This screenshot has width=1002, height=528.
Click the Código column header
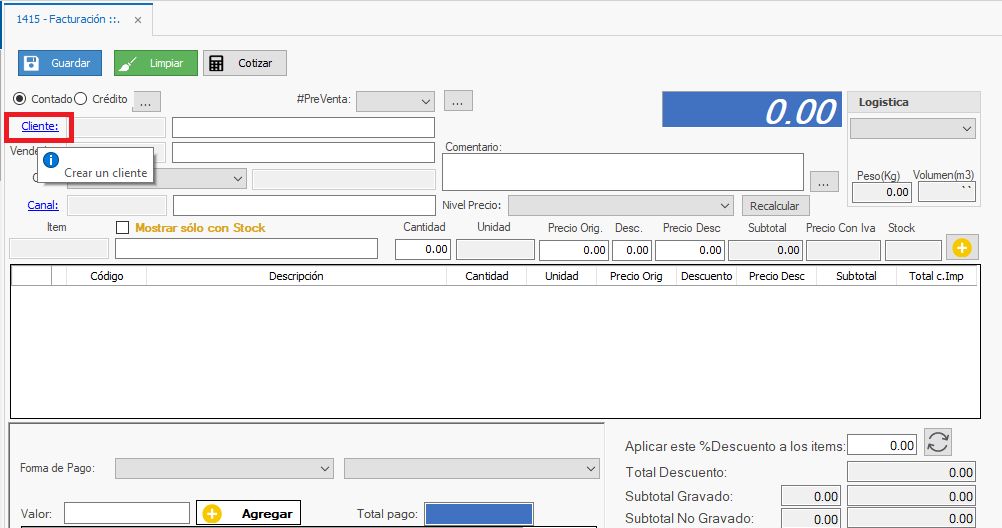click(x=107, y=276)
